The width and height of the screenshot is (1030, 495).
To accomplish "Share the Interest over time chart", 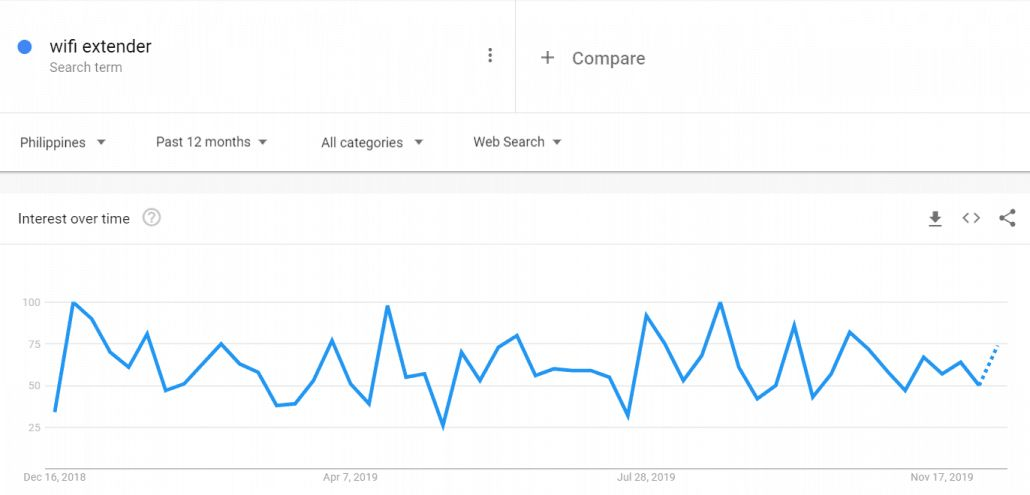I will click(x=1007, y=218).
